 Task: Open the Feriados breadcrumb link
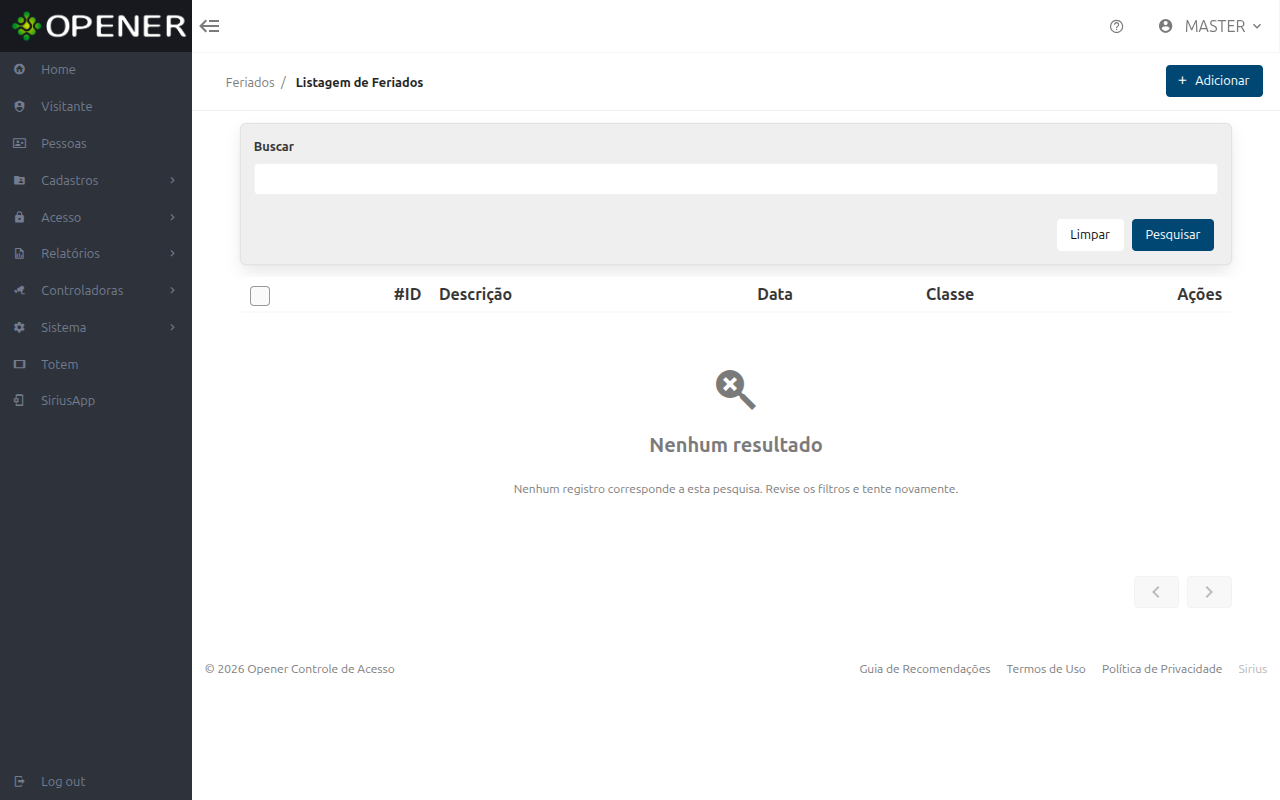(x=250, y=82)
